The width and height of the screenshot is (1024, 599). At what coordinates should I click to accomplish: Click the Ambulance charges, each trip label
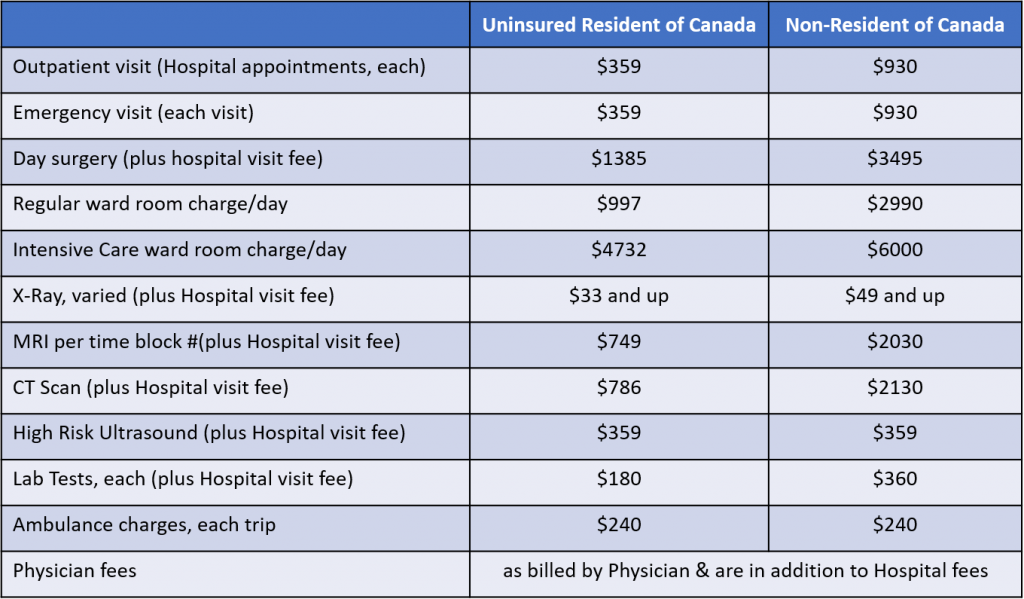pyautogui.click(x=144, y=526)
